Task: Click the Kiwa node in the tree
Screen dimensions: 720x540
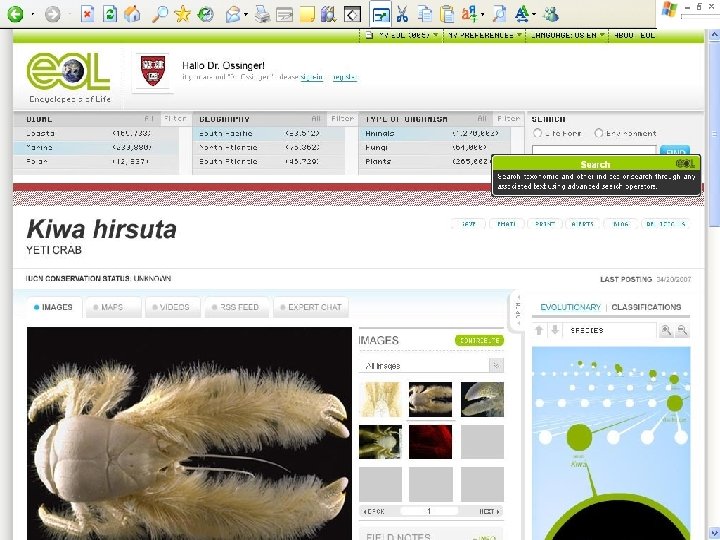Action: pos(579,438)
